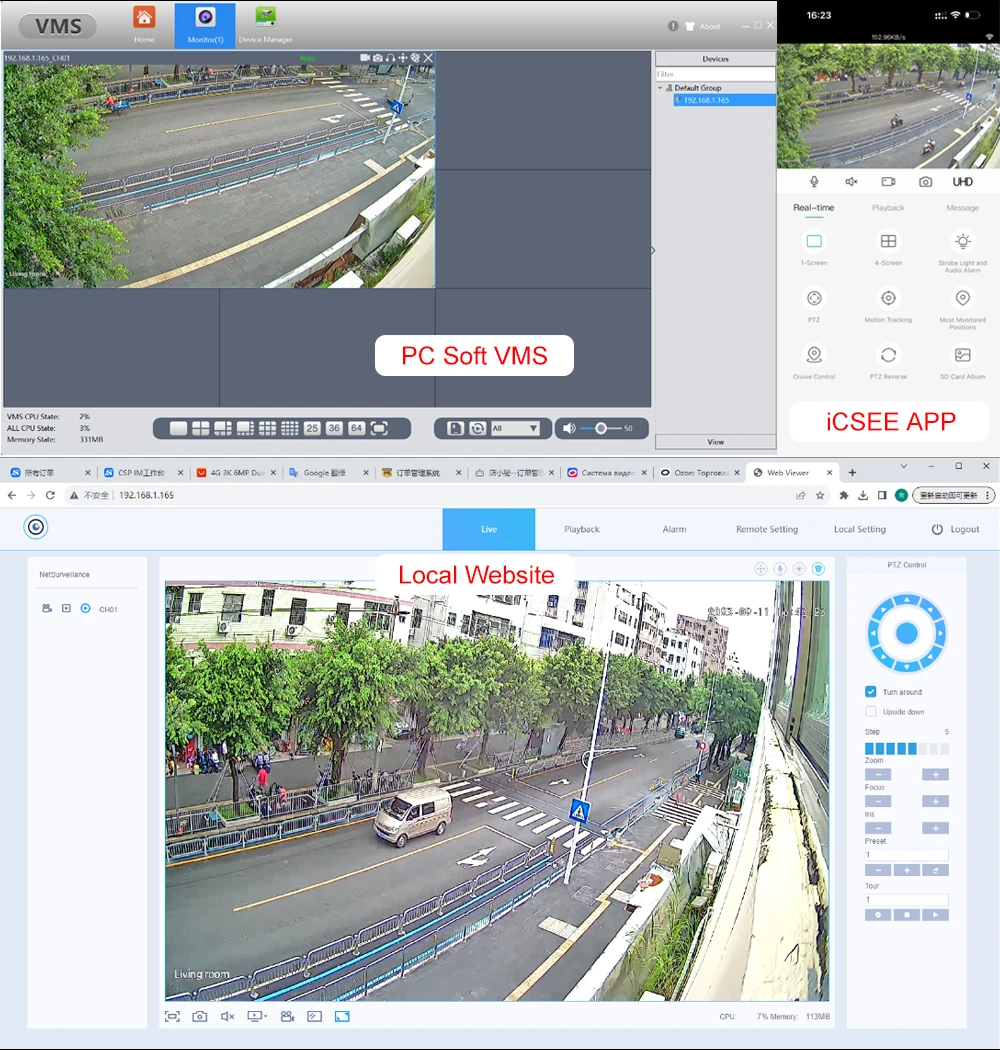Open PTZ control in iCSEE app
Screen dimensions: 1000x1050
tap(814, 305)
